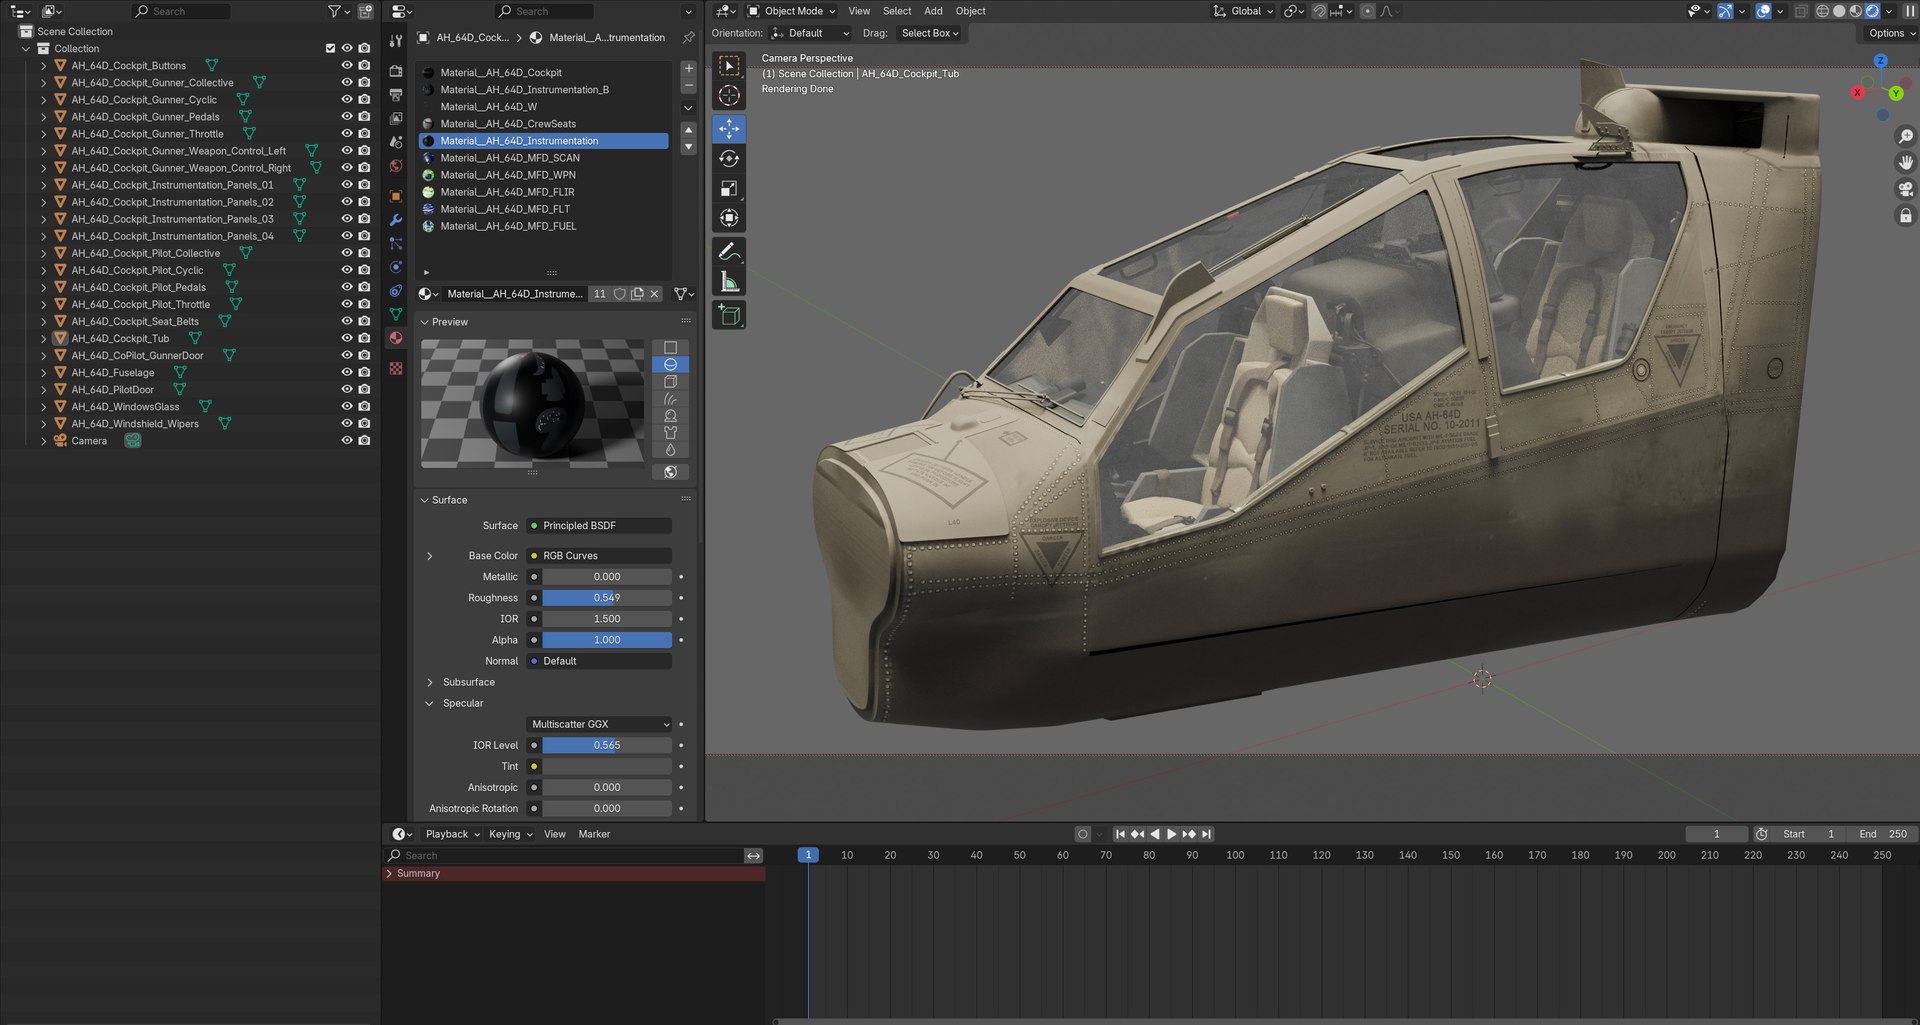Play the animation forward
This screenshot has width=1920, height=1025.
(1172, 835)
